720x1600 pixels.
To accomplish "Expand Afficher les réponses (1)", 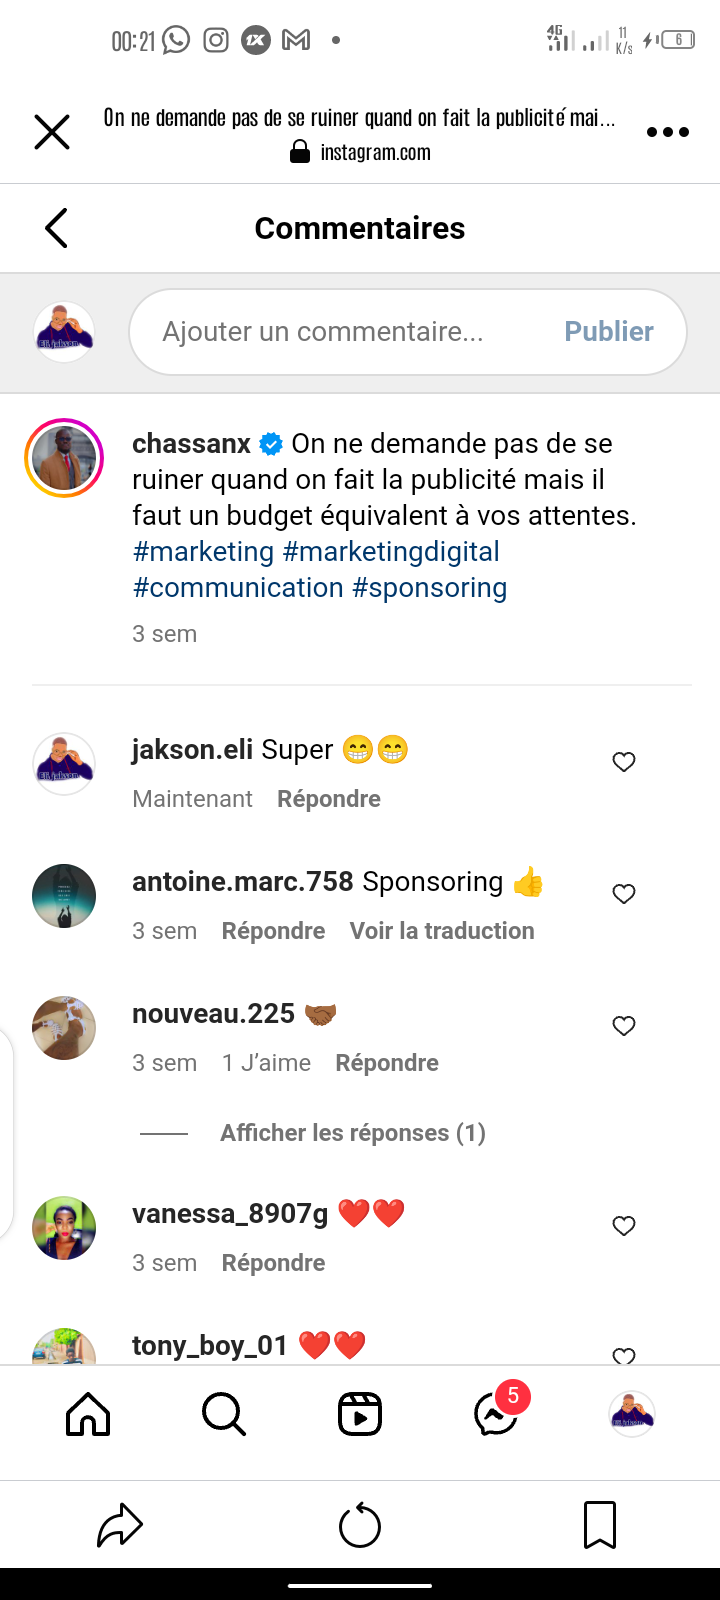I will 352,1133.
